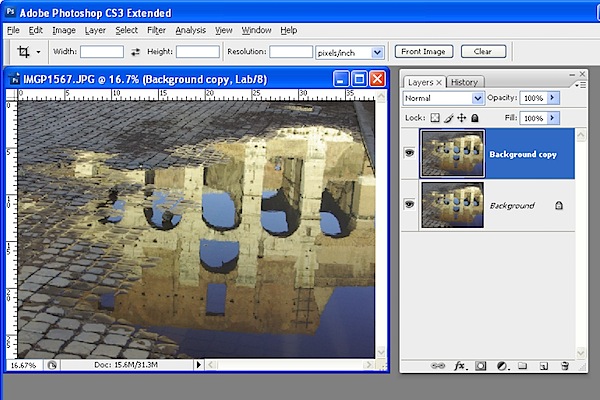Viewport: 600px width, 400px height.
Task: Create a new layer group
Action: click(x=522, y=366)
